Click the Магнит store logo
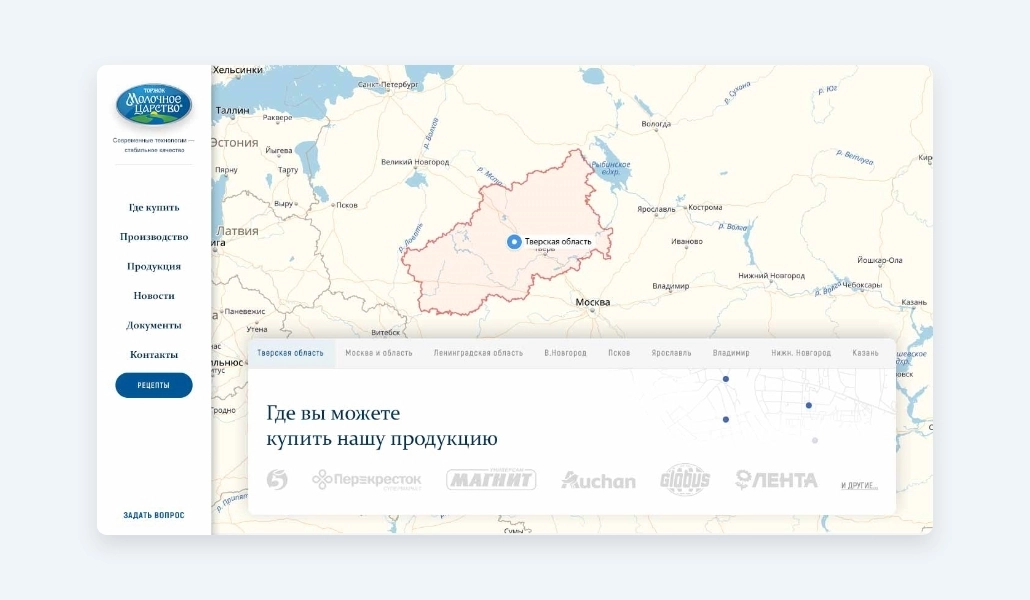1030x600 pixels. point(491,479)
